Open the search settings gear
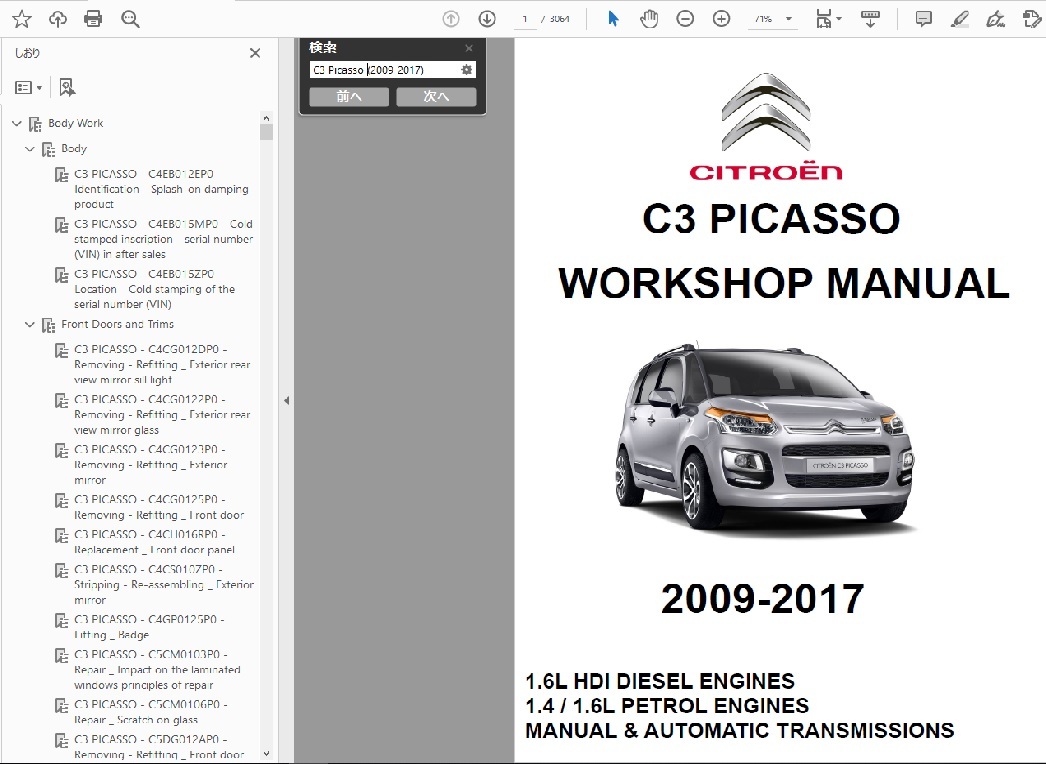 [x=467, y=69]
